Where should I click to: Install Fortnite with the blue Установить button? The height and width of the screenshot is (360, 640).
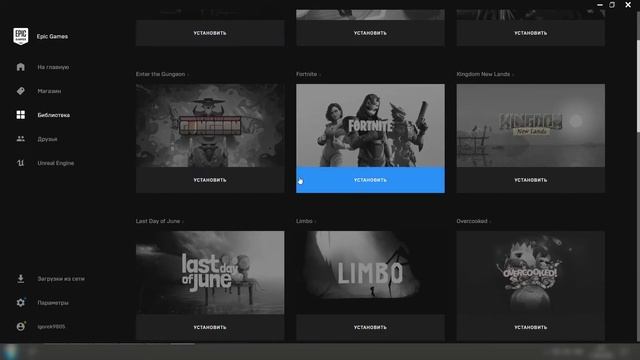coord(370,180)
